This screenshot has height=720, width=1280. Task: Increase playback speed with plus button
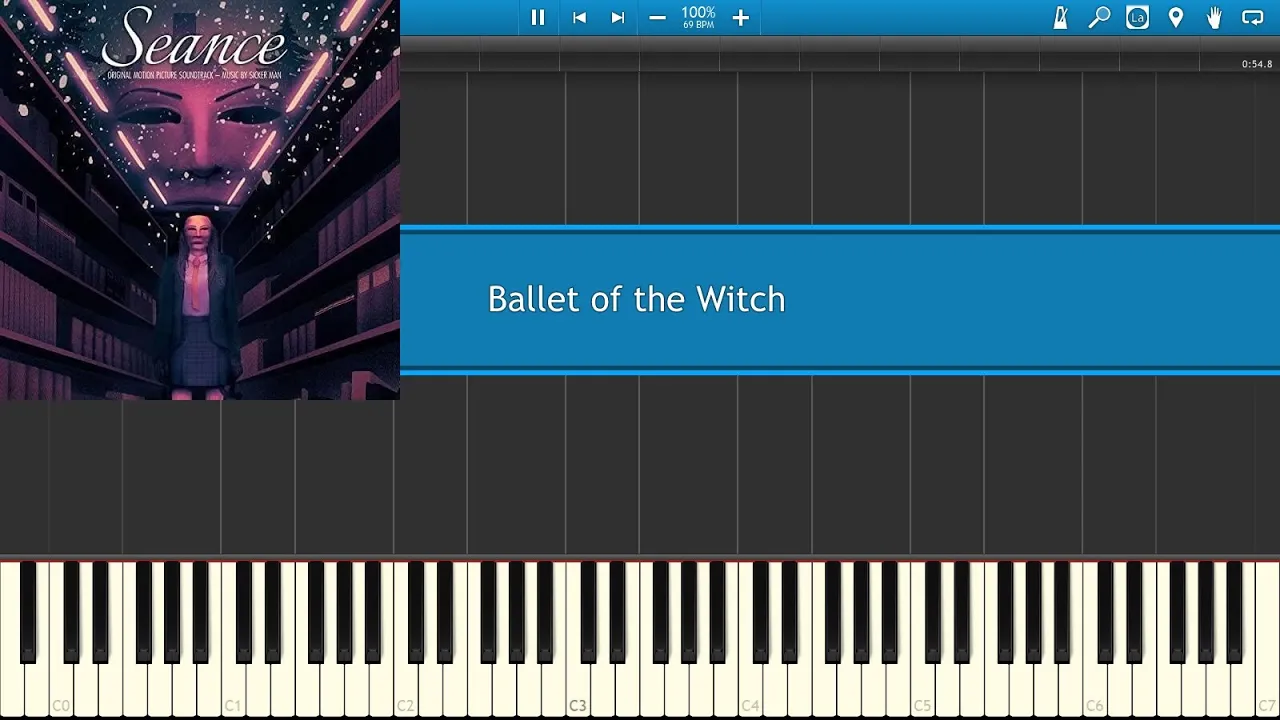[740, 17]
